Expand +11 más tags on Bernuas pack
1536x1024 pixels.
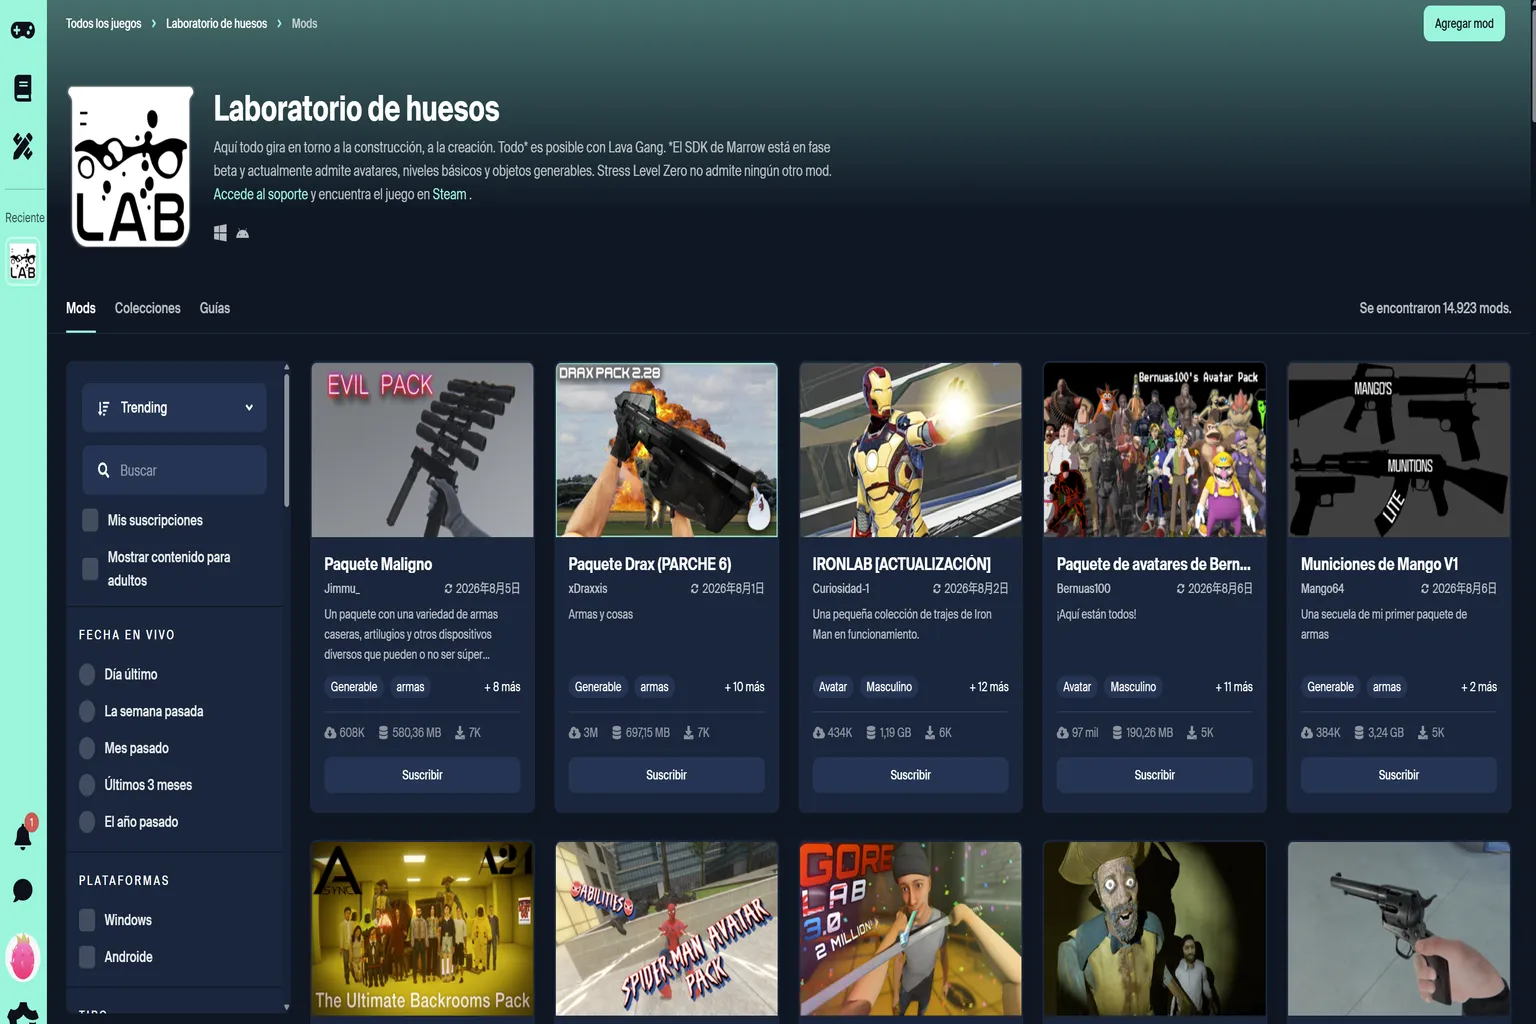tap(1233, 687)
